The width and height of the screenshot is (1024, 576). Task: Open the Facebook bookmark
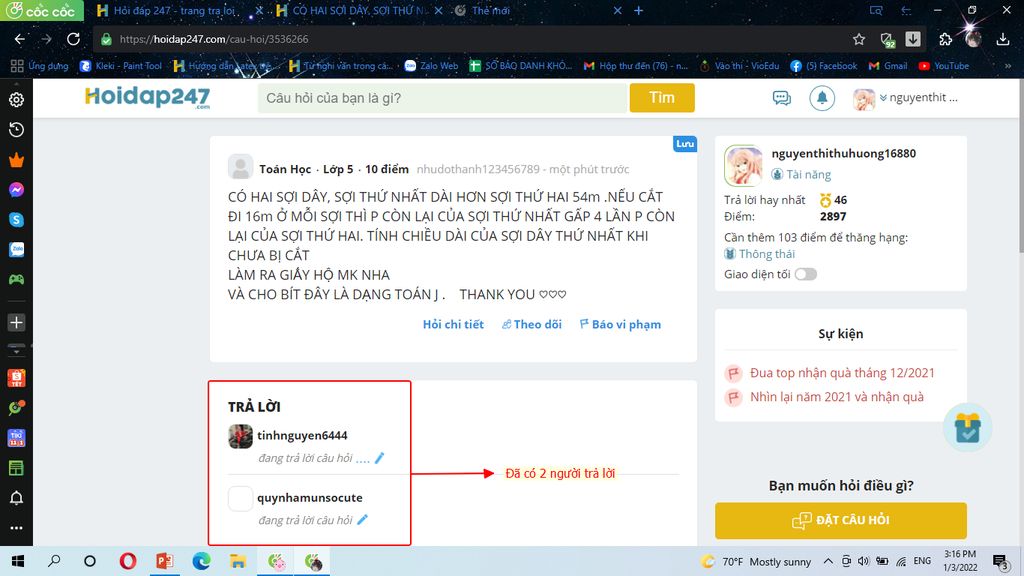pos(824,66)
